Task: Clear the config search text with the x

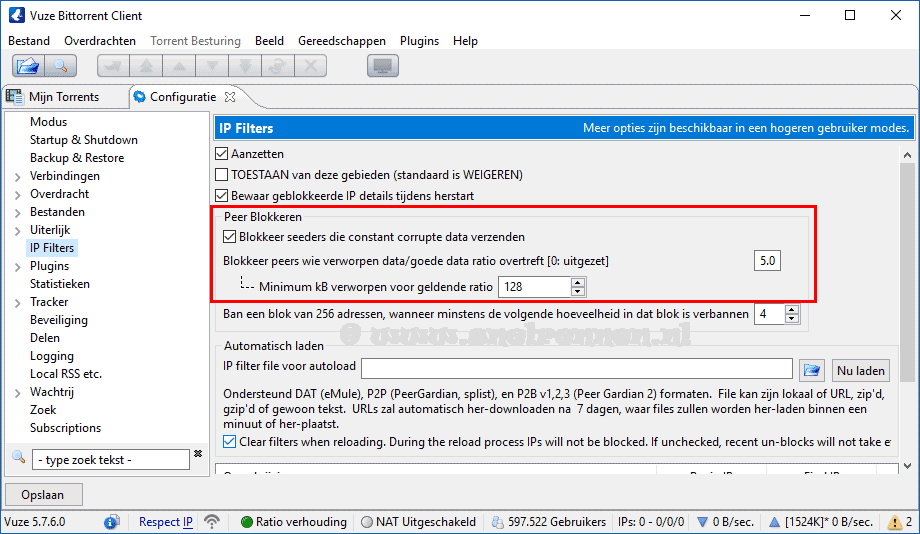Action: [198, 454]
